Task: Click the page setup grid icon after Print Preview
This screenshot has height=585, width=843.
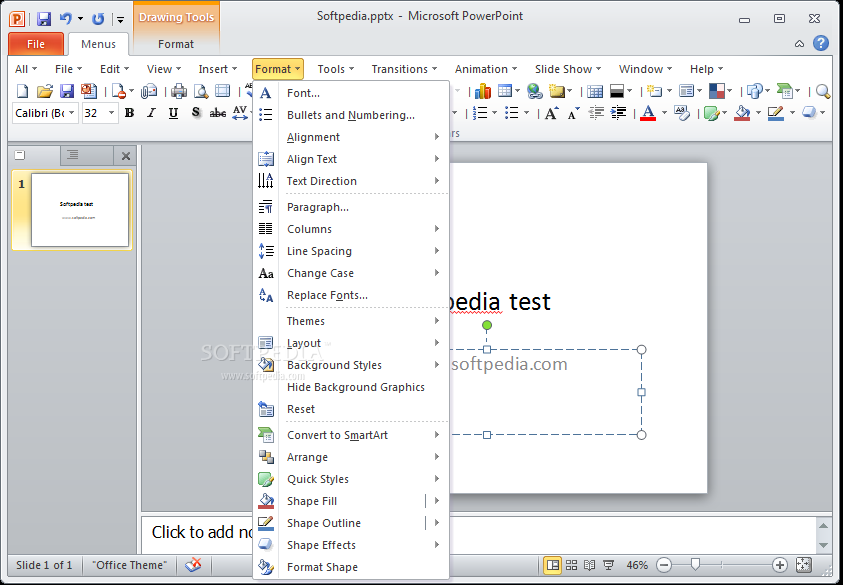Action: point(223,91)
